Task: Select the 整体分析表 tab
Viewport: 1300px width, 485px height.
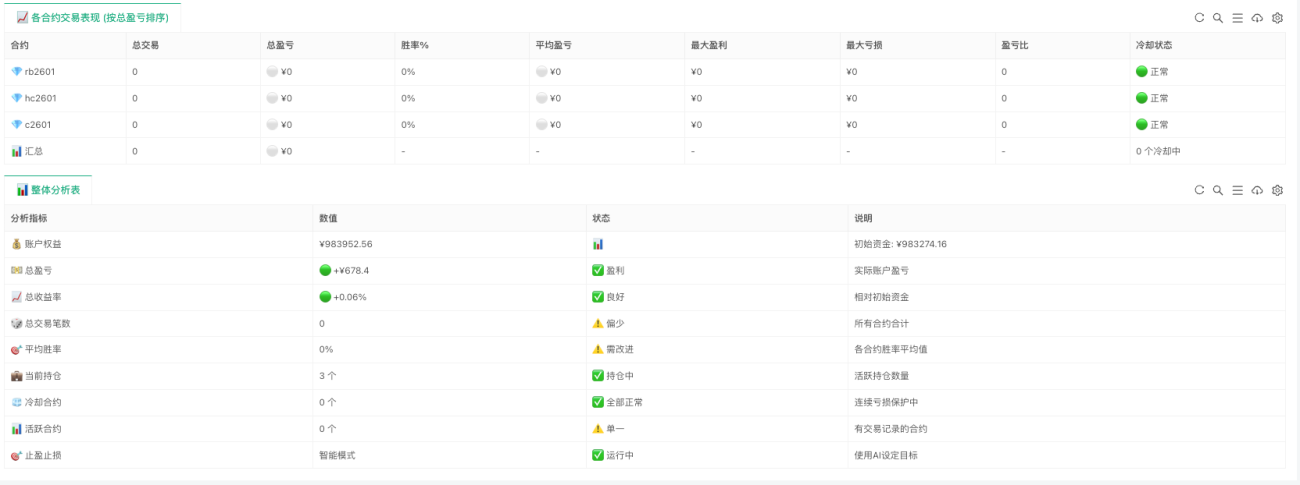Action: pyautogui.click(x=48, y=190)
